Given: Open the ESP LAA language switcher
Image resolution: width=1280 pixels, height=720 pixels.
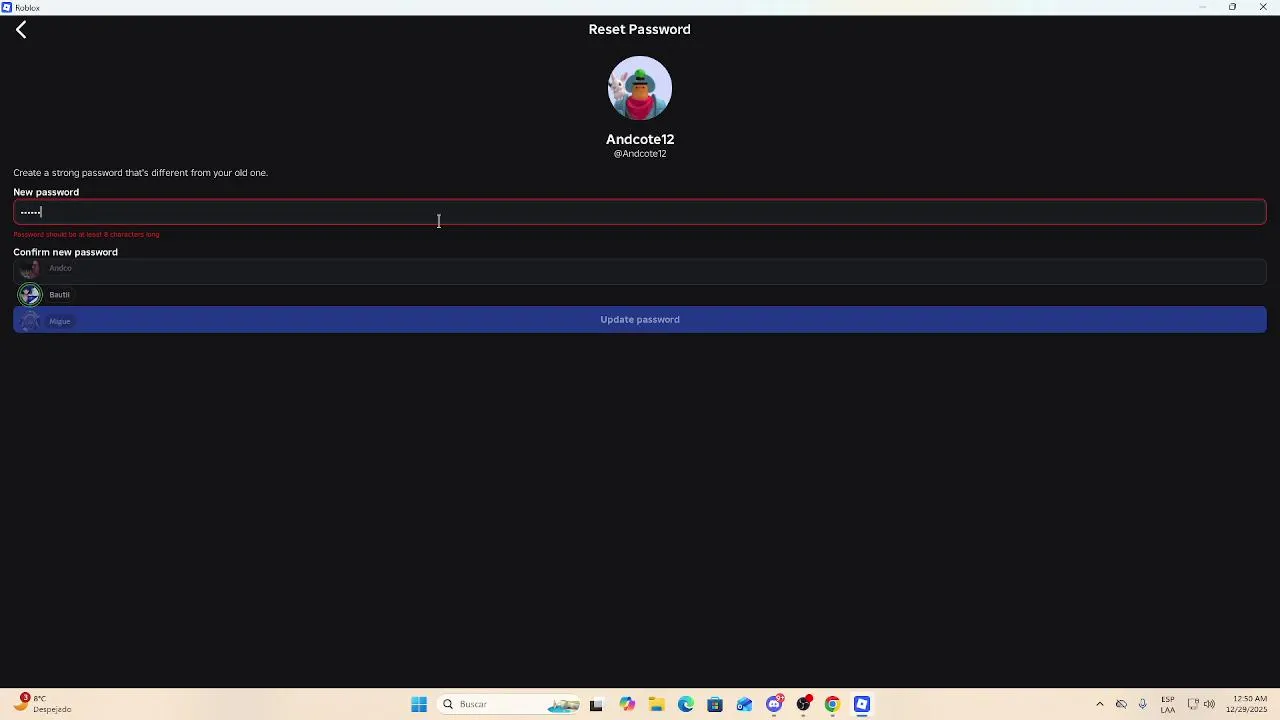Looking at the screenshot, I should click(x=1168, y=705).
